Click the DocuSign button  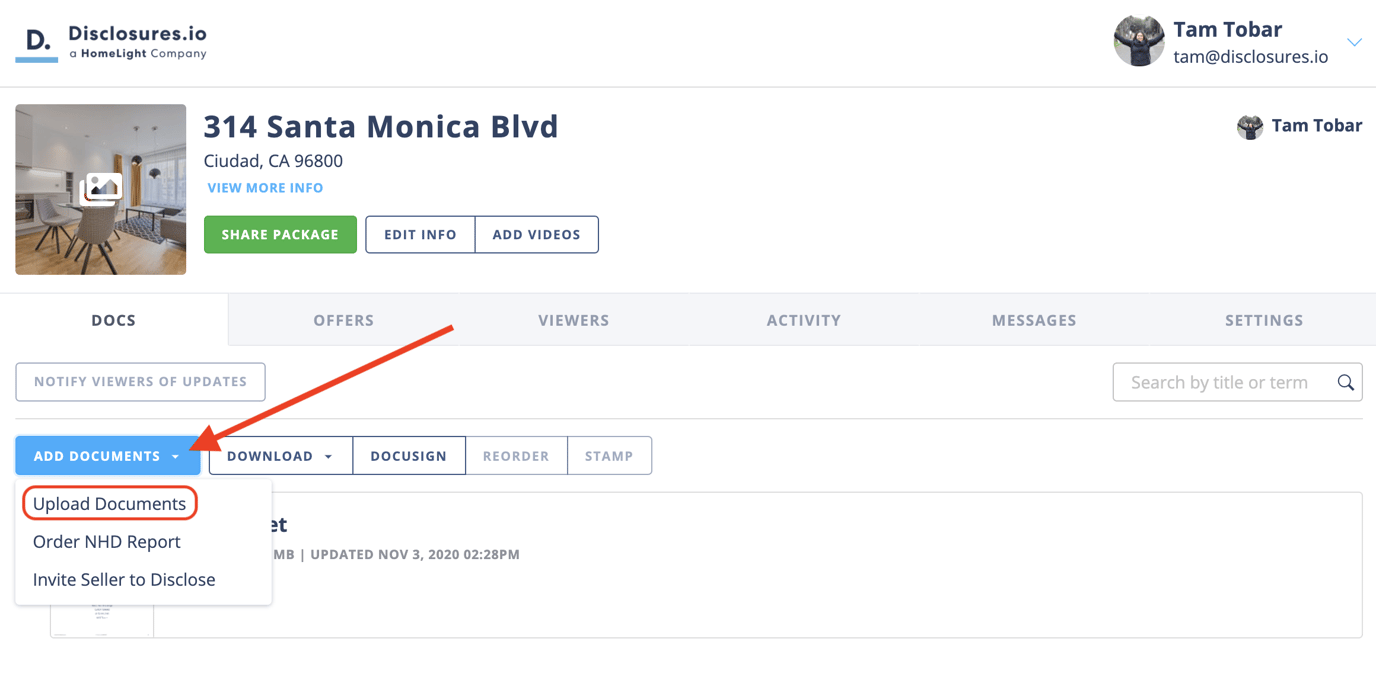[x=409, y=456]
